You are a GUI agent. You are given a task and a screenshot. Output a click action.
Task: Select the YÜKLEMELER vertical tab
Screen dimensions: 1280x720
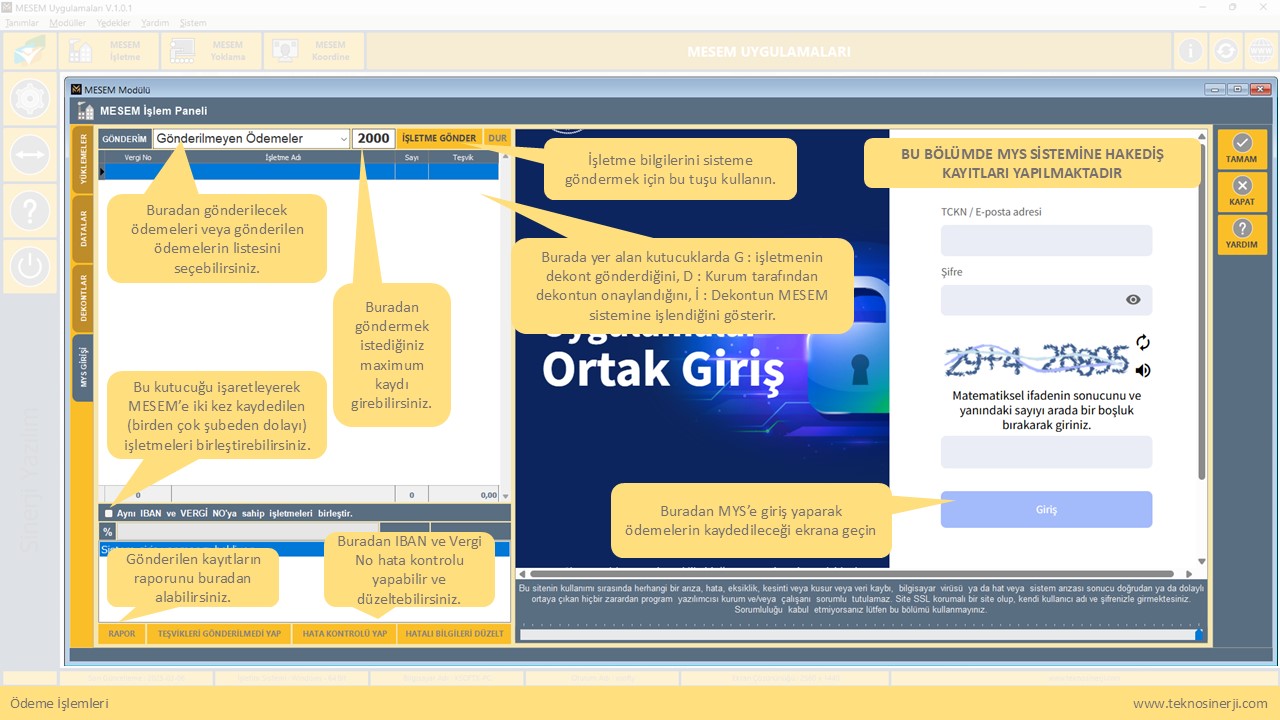click(84, 160)
